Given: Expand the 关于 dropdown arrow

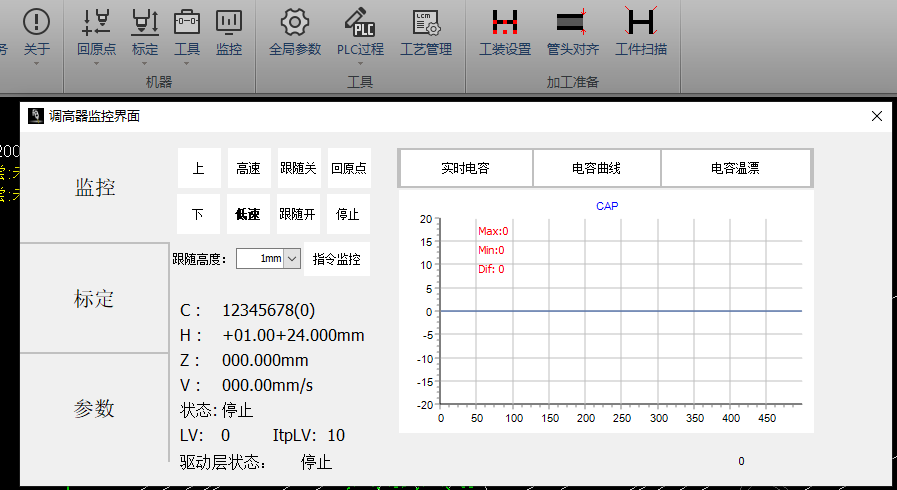Looking at the screenshot, I should 37,63.
